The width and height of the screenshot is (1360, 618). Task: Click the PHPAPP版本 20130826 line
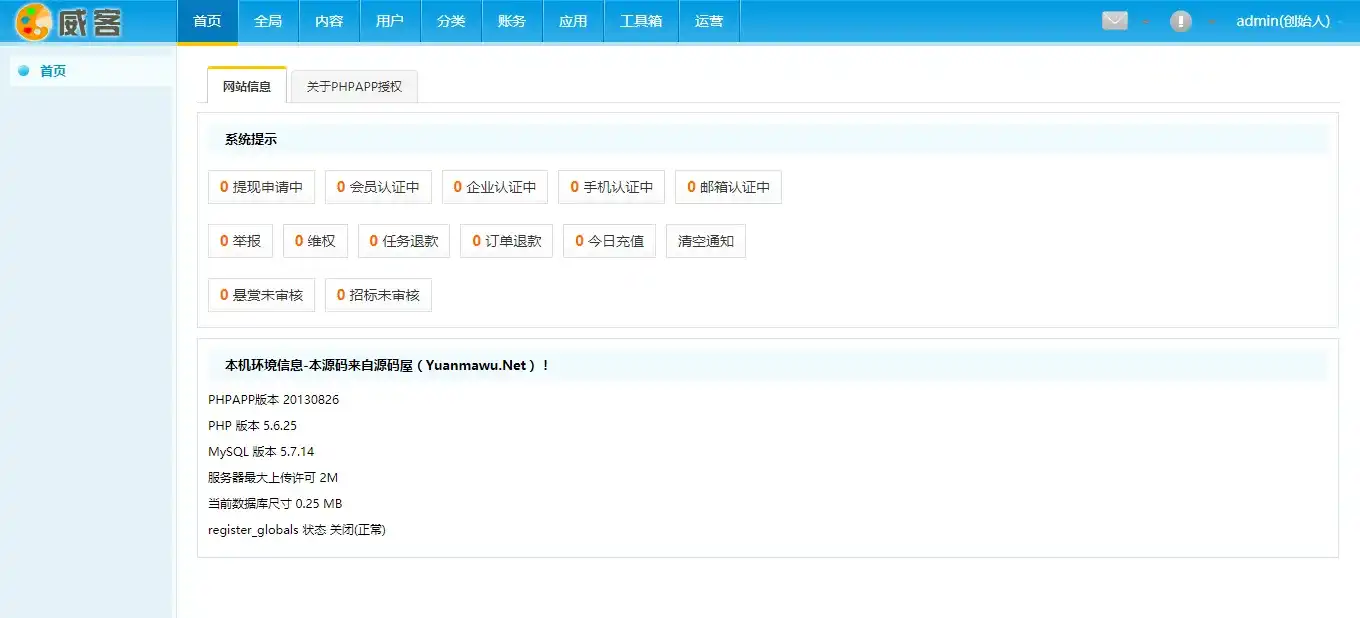pos(274,400)
